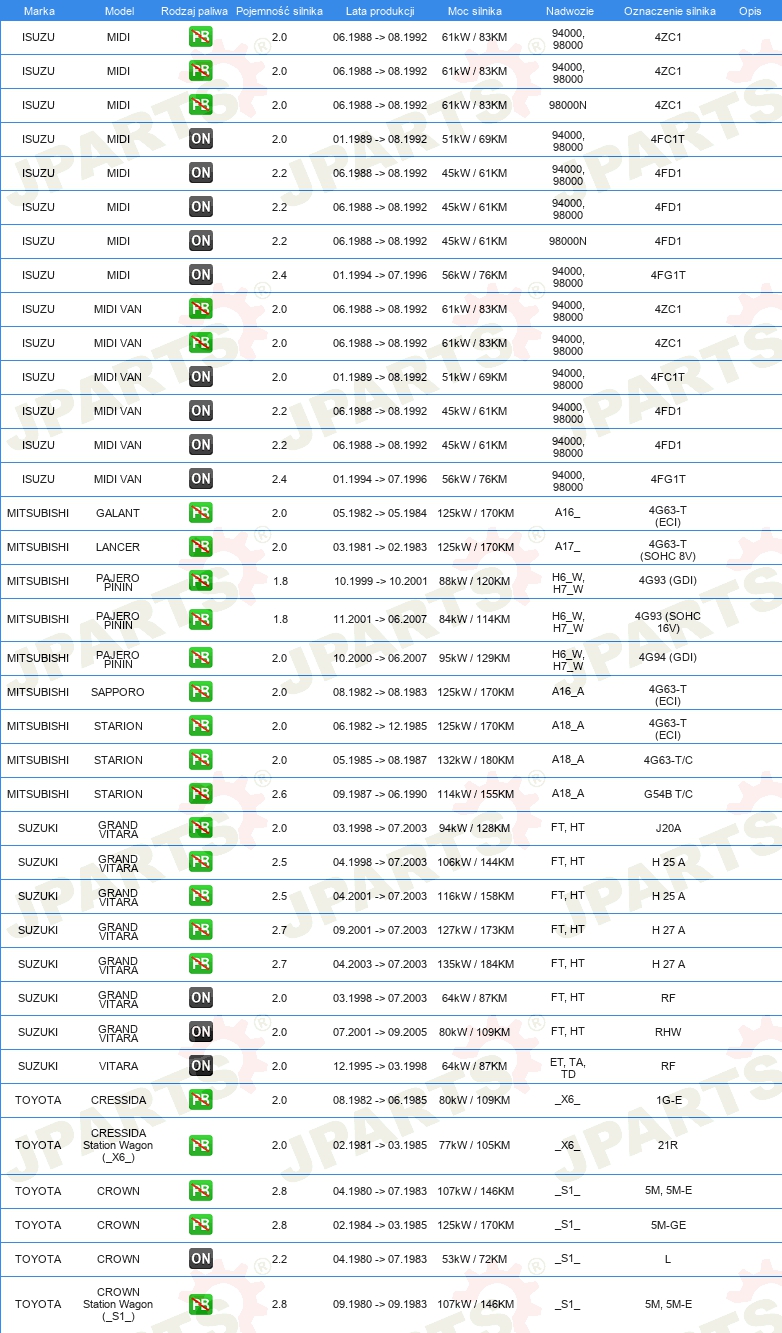Click the CRESSIDA Station Wagon (_X6_) model cell
This screenshot has height=1333, width=782.
(x=118, y=1145)
